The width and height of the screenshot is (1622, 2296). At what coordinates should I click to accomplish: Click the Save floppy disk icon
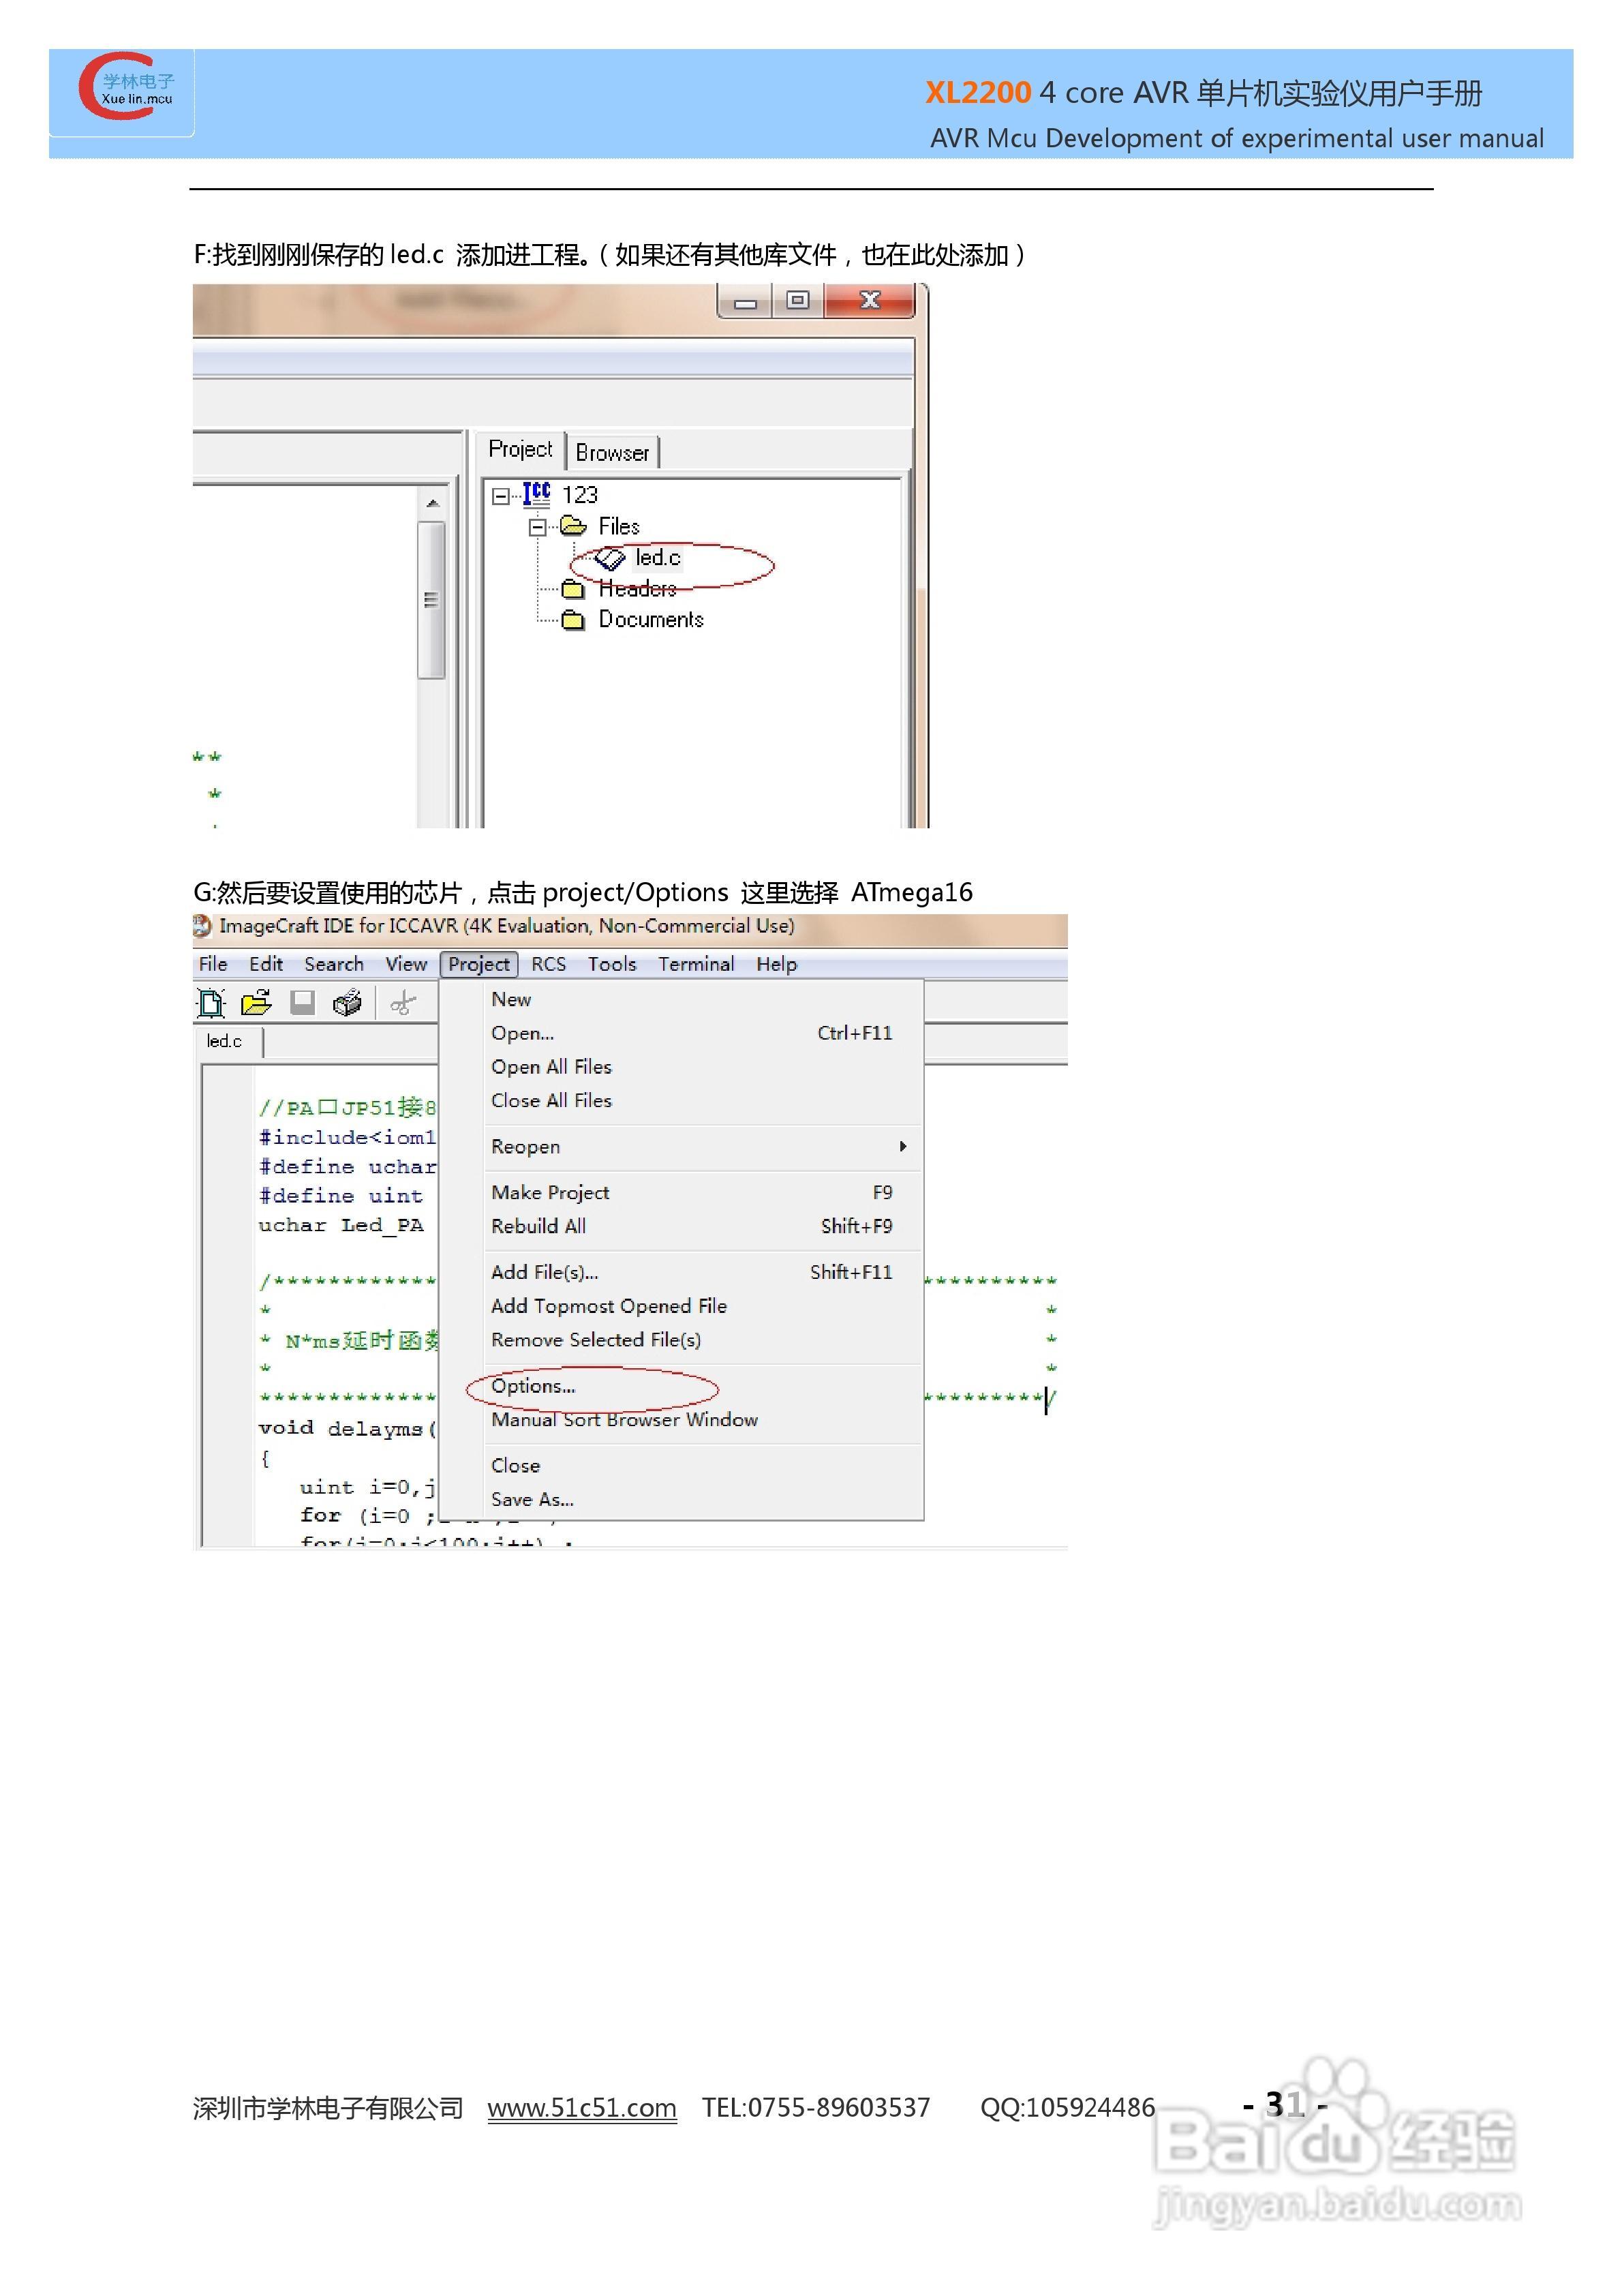pyautogui.click(x=302, y=1002)
